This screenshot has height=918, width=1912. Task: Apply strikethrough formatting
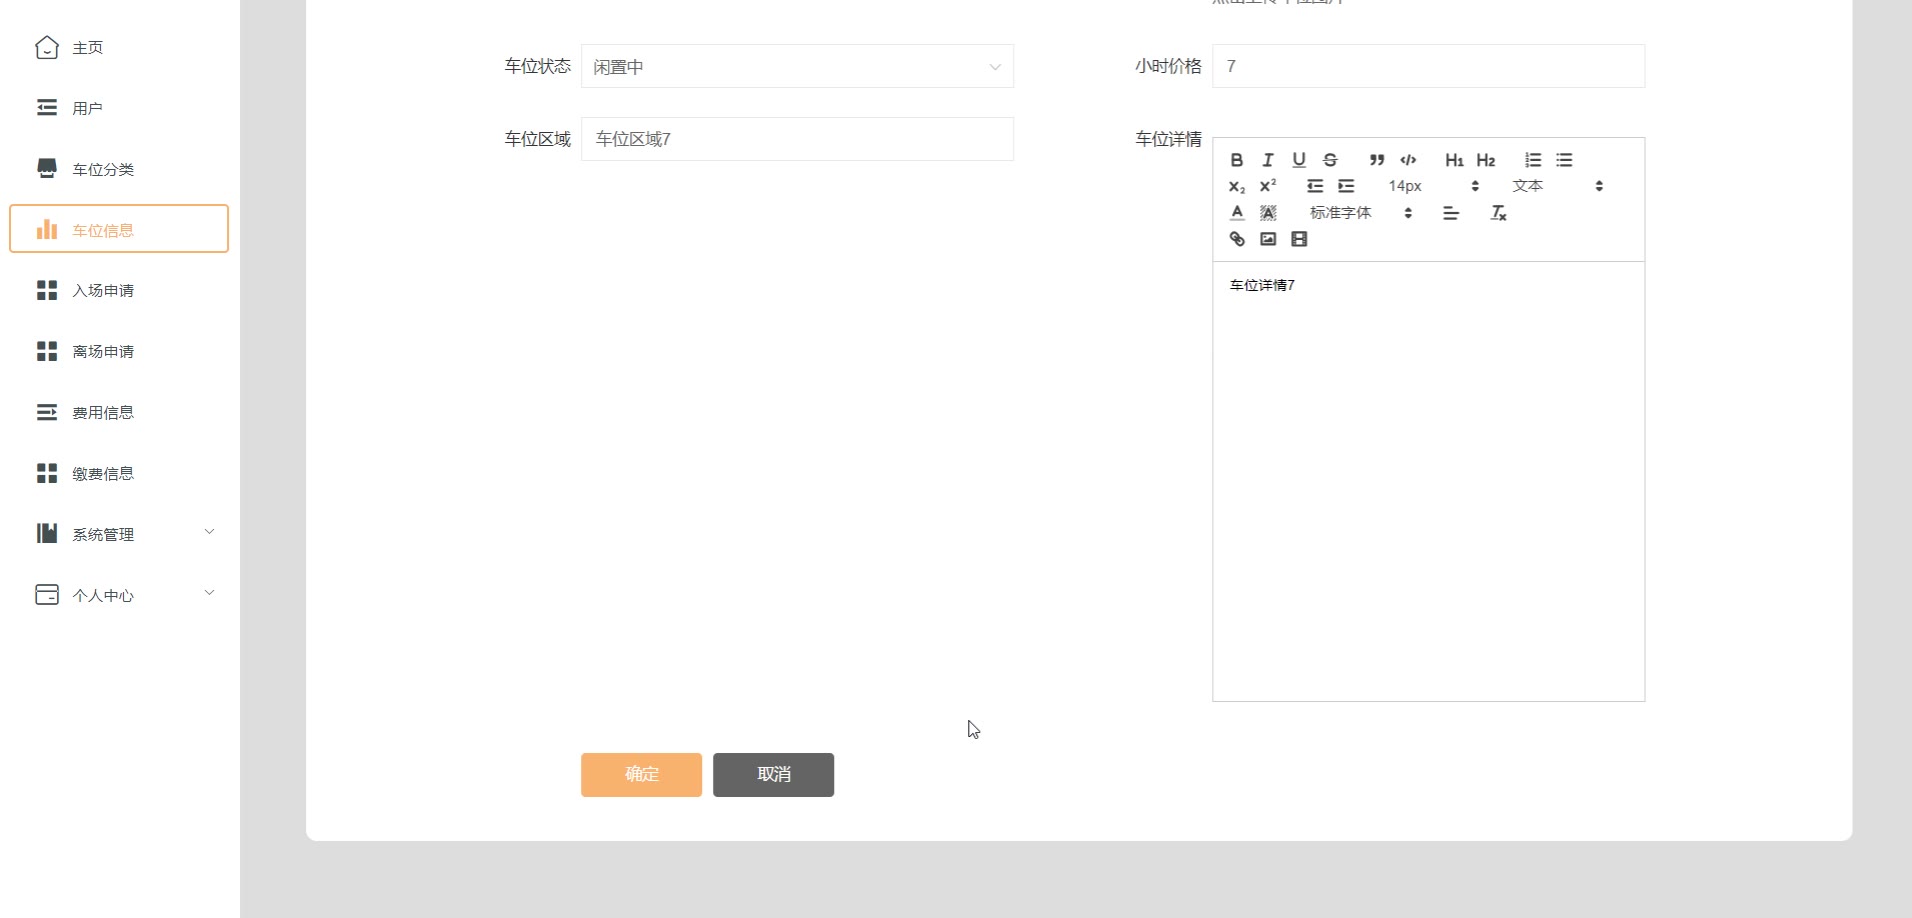click(1330, 160)
